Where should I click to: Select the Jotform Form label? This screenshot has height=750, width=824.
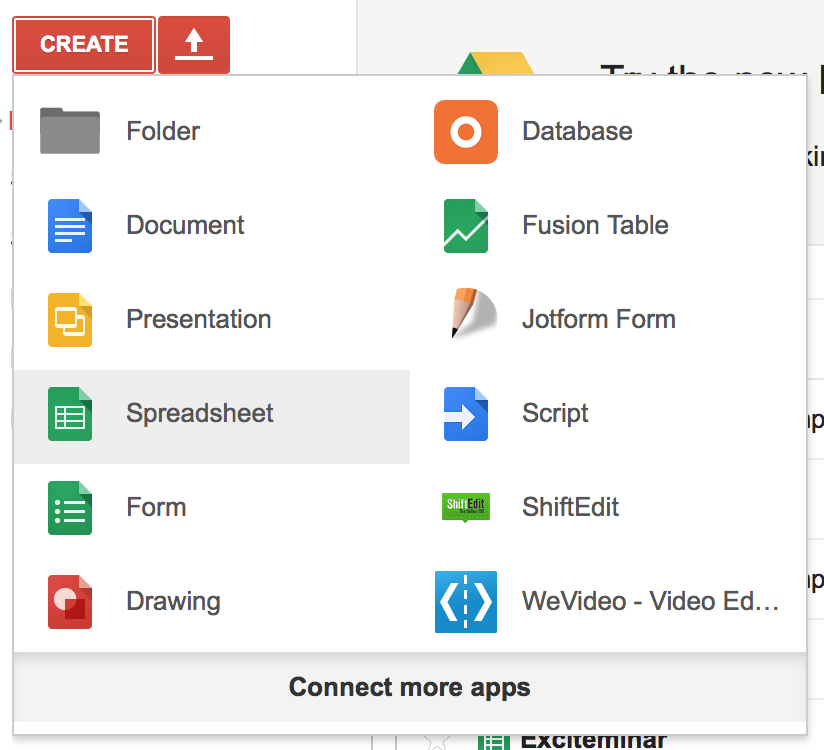(x=599, y=319)
